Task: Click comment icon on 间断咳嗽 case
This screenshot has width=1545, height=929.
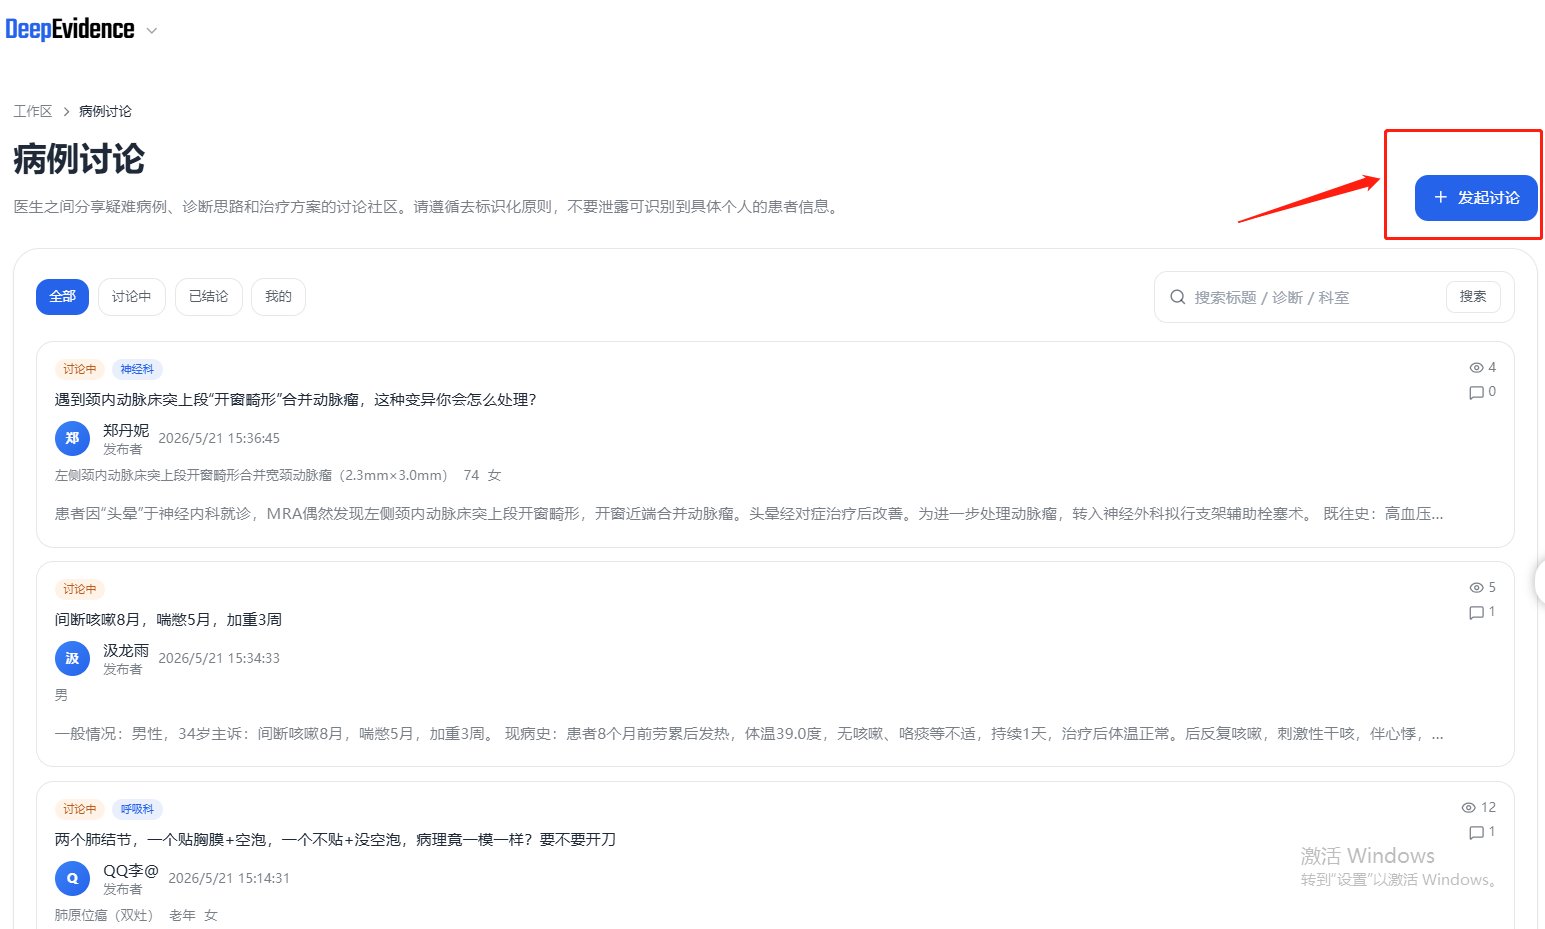Action: click(1476, 612)
